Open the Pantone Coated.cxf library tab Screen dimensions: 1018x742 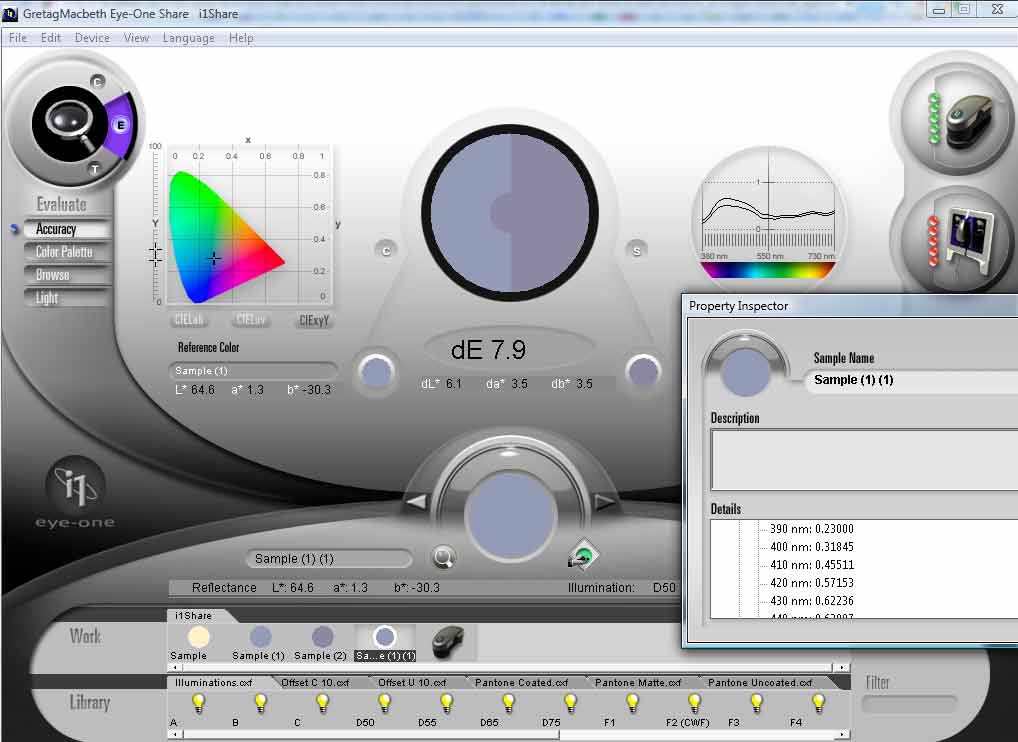tap(521, 682)
